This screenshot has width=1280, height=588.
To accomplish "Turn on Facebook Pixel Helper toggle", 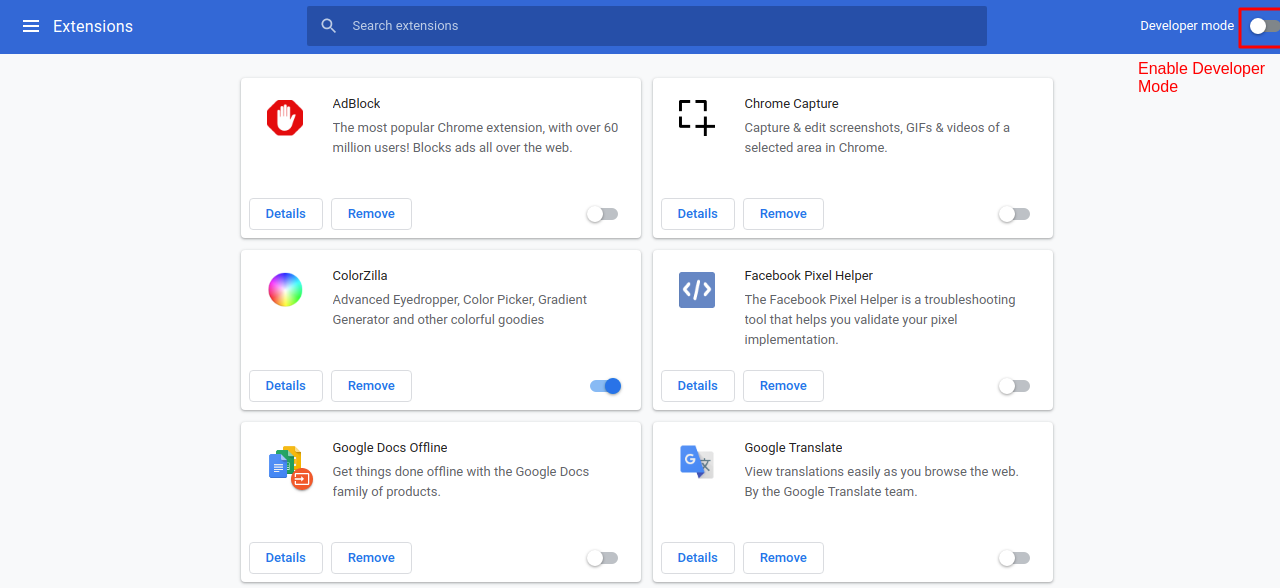I will [1014, 386].
